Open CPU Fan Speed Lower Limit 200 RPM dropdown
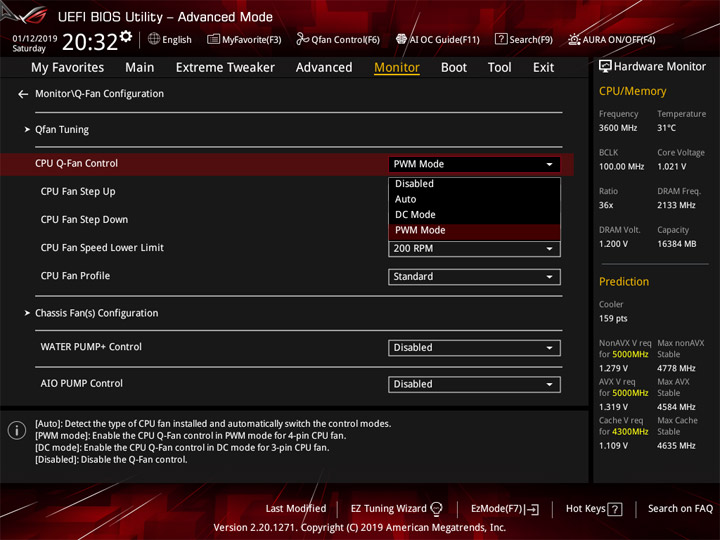720x540 pixels. tap(474, 249)
